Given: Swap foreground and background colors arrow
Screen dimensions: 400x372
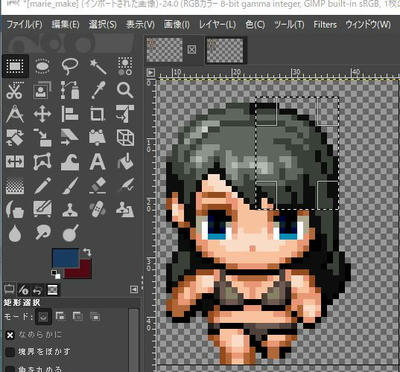Looking at the screenshot, I should 86,252.
